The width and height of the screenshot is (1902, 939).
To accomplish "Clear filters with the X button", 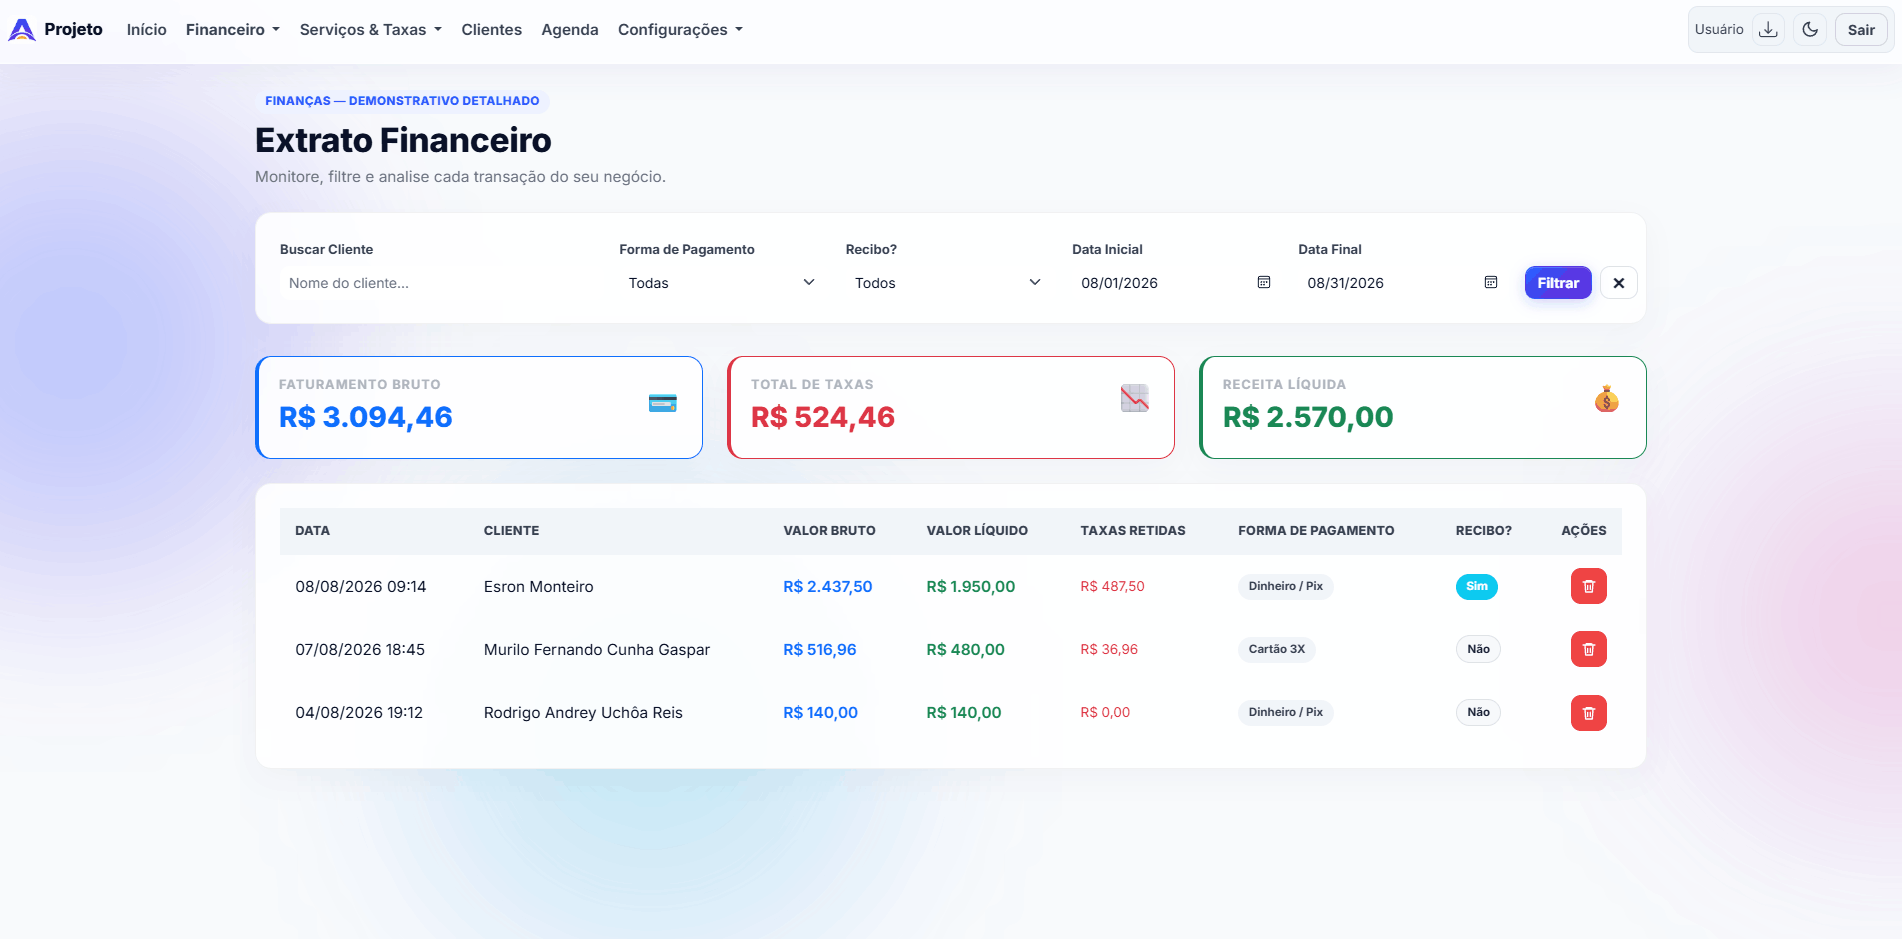I will point(1619,283).
